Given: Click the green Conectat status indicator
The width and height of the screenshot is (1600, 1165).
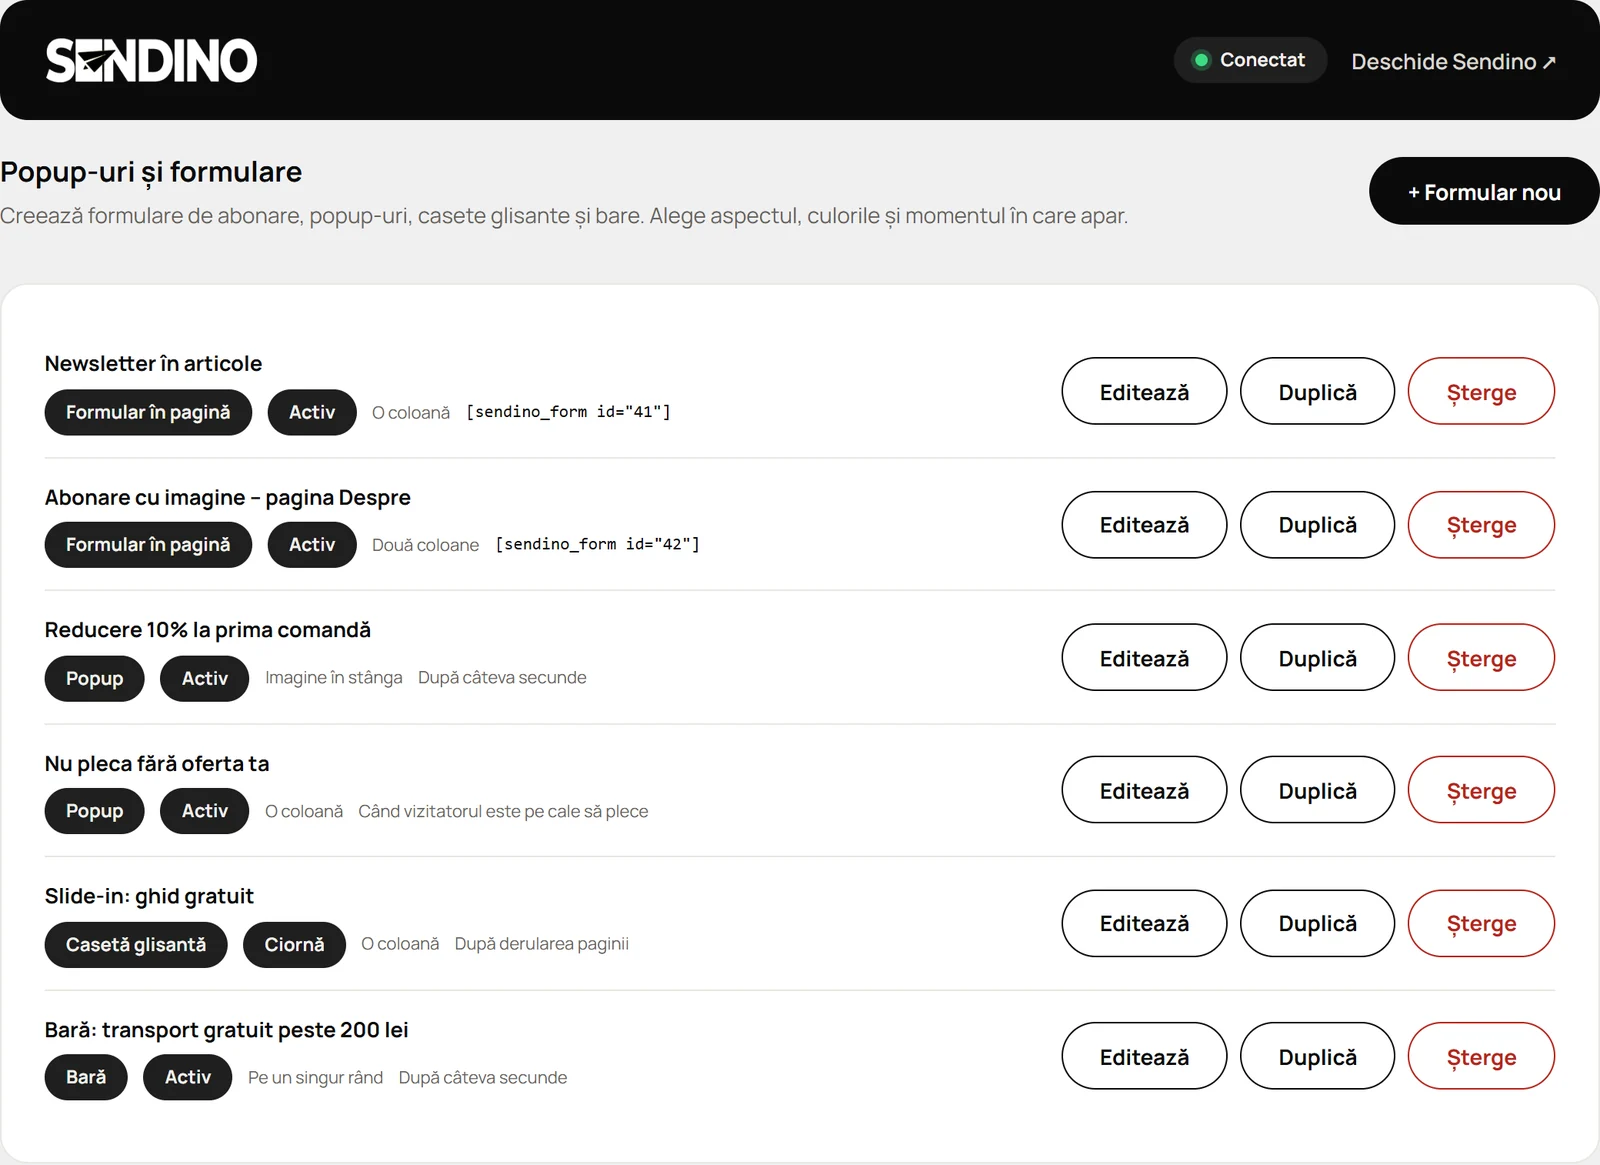Looking at the screenshot, I should pos(1250,60).
